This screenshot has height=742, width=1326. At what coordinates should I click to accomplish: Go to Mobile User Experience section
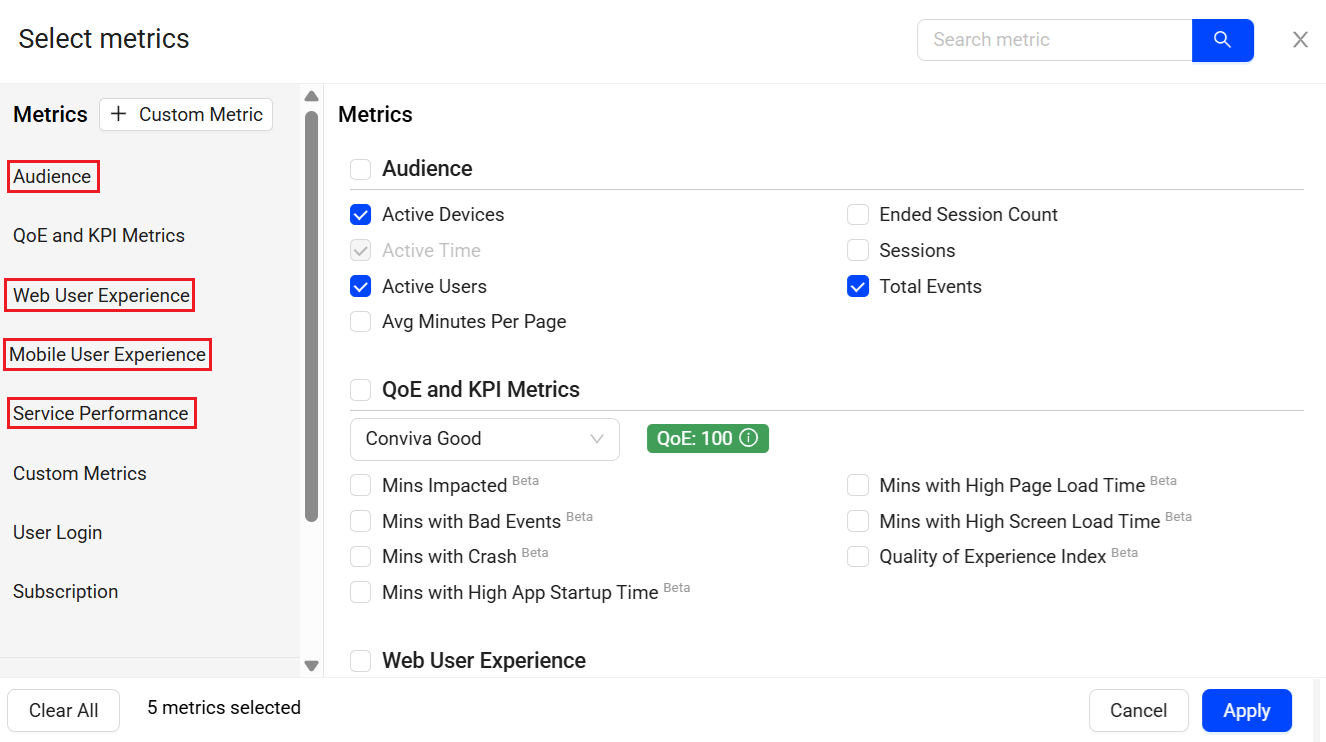[x=108, y=355]
